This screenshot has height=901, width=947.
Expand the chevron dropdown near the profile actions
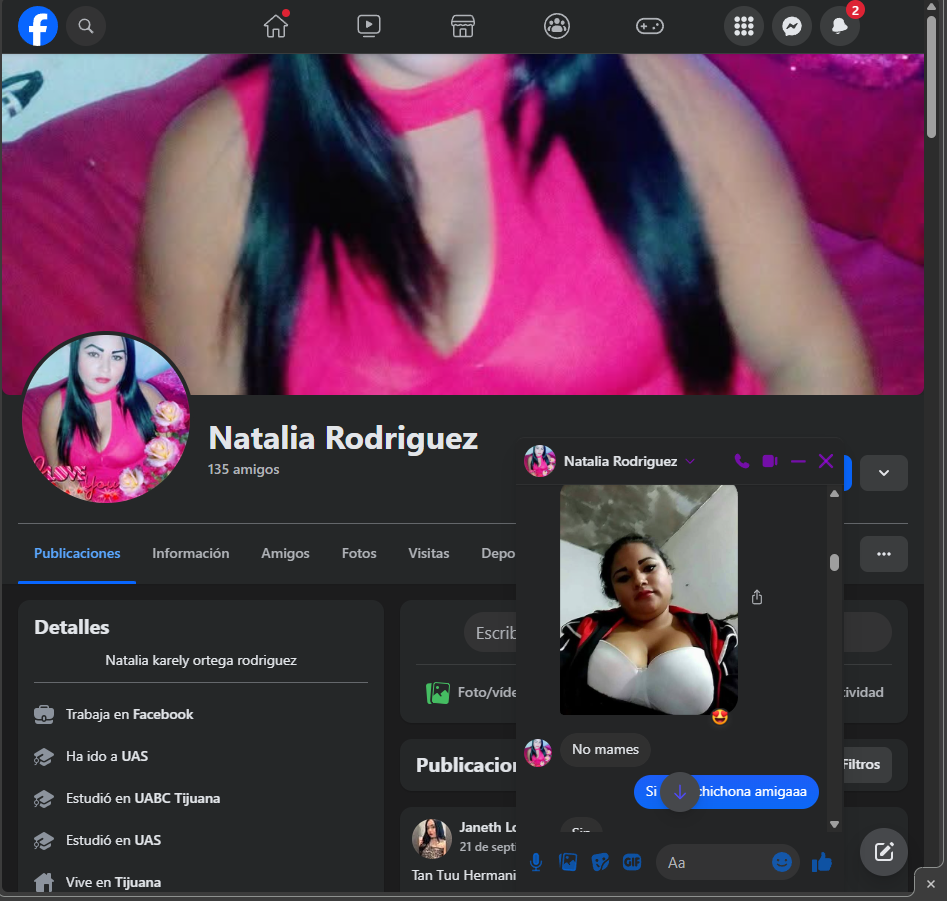pyautogui.click(x=884, y=472)
